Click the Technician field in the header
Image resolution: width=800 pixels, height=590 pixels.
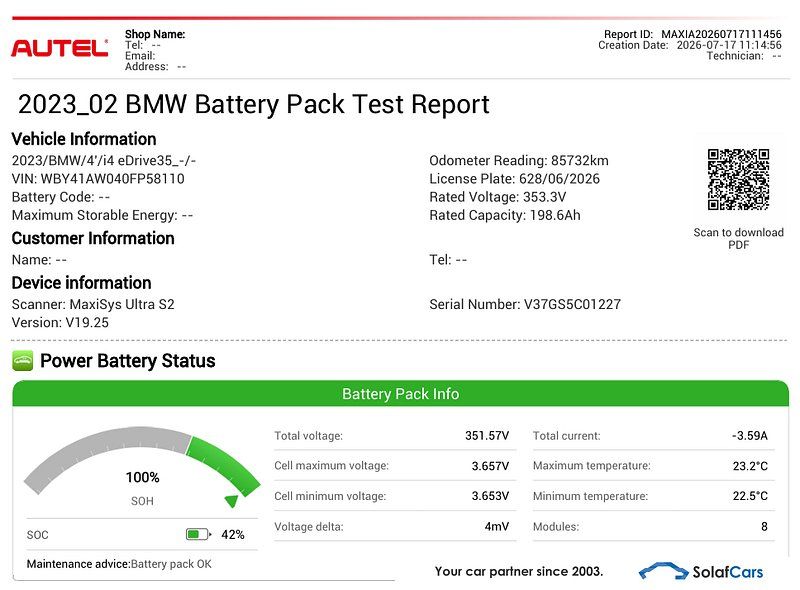coord(744,56)
